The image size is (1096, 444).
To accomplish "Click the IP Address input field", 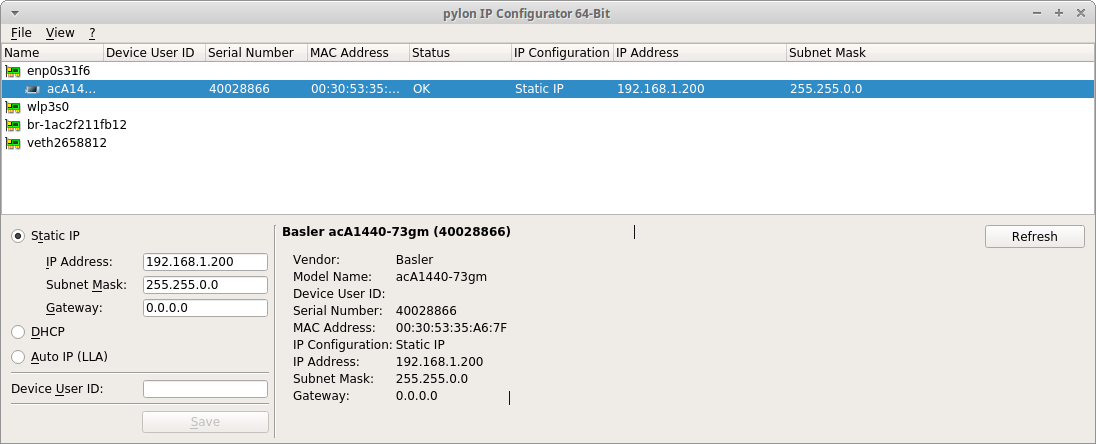I will click(206, 262).
